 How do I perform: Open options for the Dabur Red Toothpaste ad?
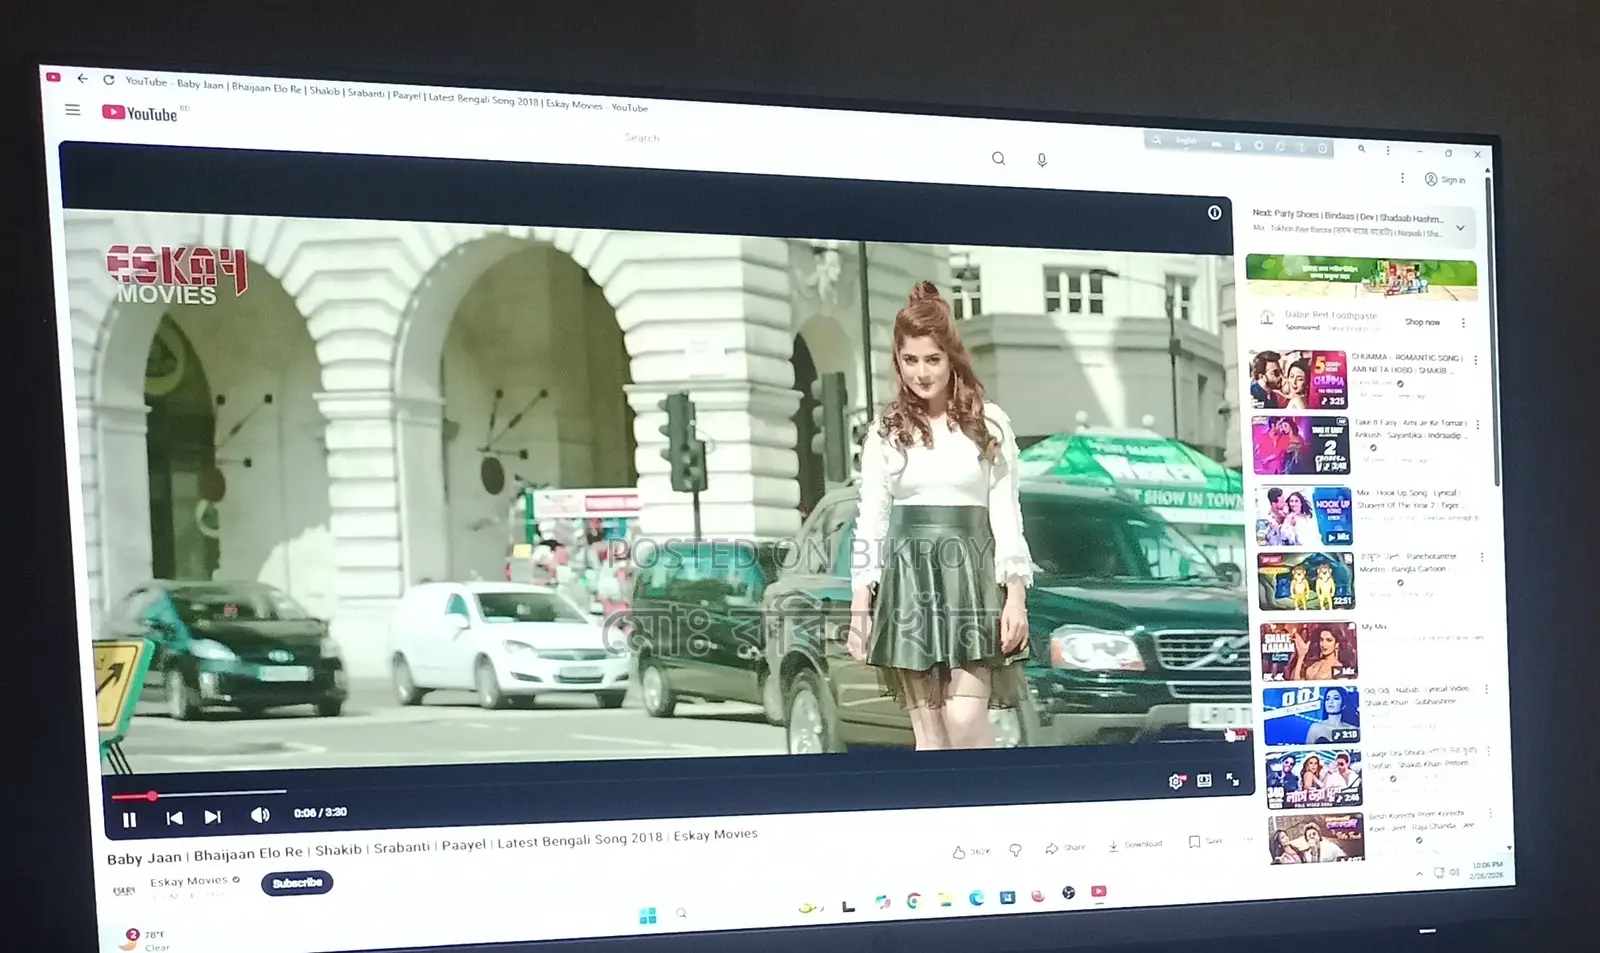tap(1463, 323)
